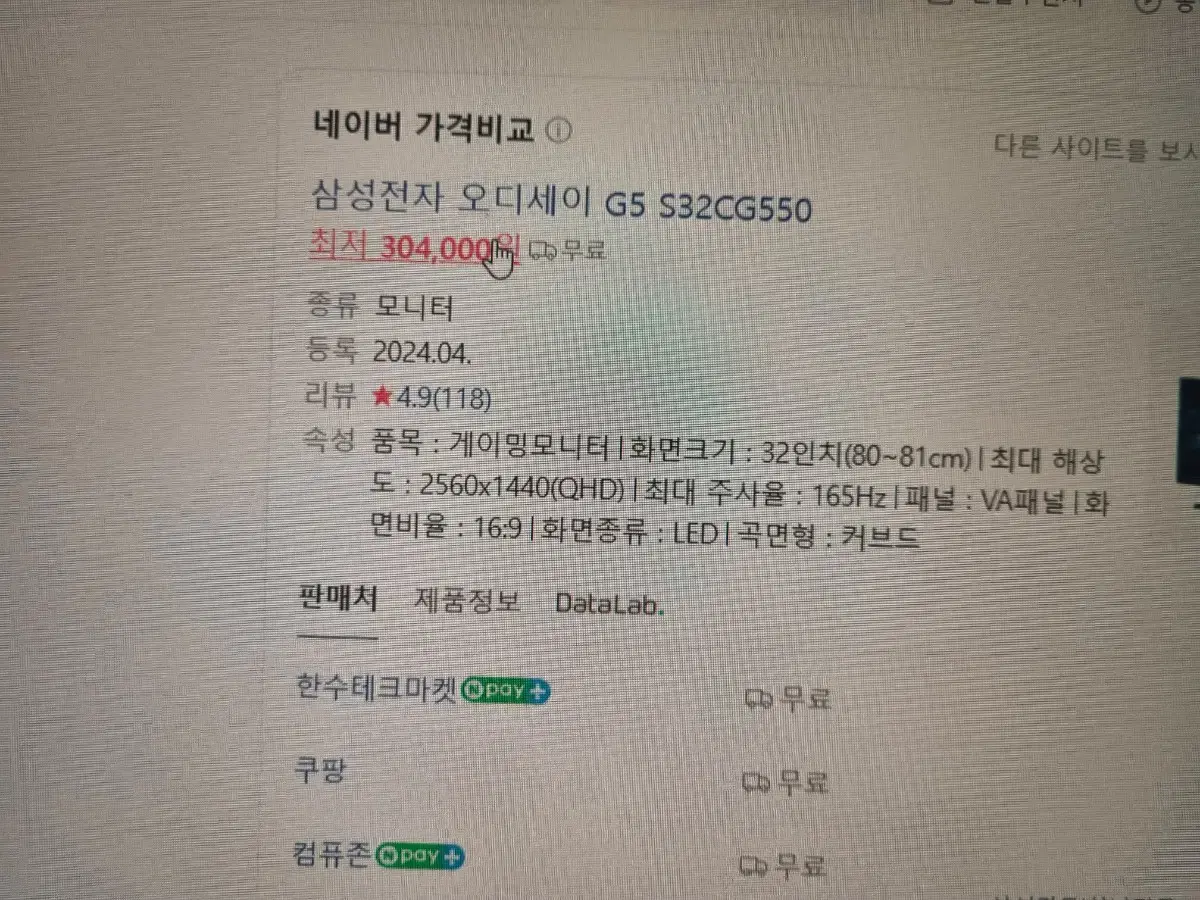The image size is (1200, 900).
Task: Click the shipping truck icon in the 컴퓨존 row
Action: [754, 865]
